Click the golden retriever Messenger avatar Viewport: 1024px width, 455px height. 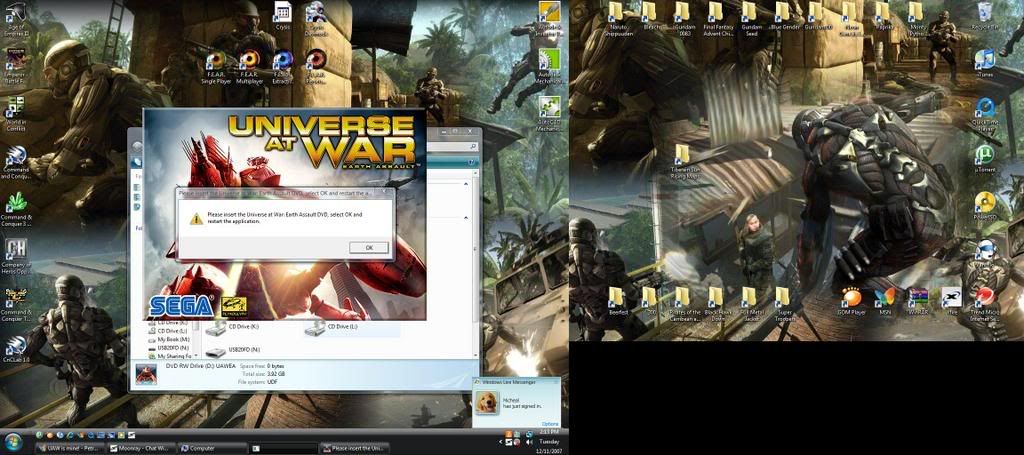(487, 401)
